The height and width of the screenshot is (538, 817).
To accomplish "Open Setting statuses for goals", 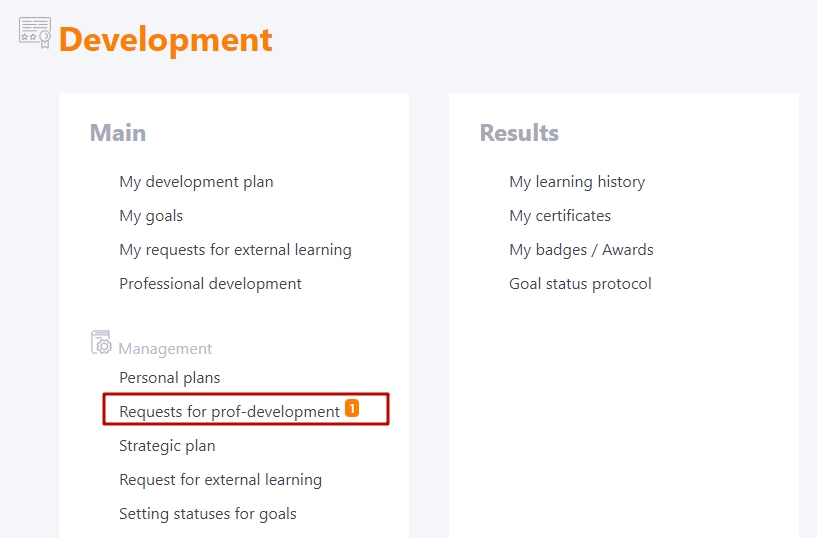I will point(208,514).
